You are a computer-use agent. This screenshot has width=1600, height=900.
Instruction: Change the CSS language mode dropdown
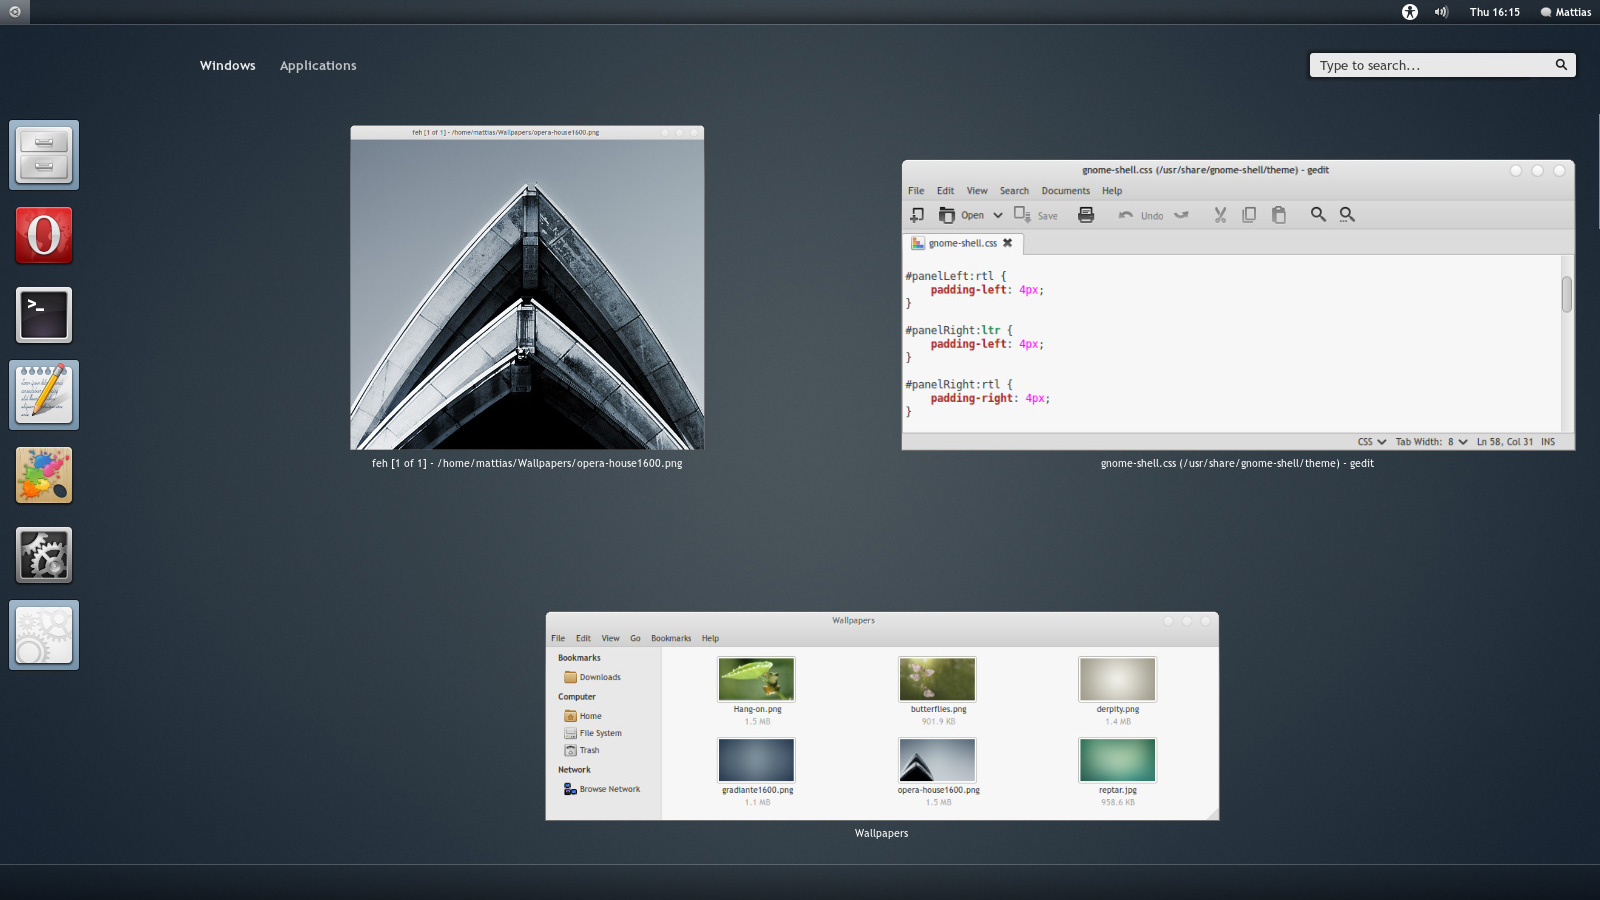[x=1368, y=441]
